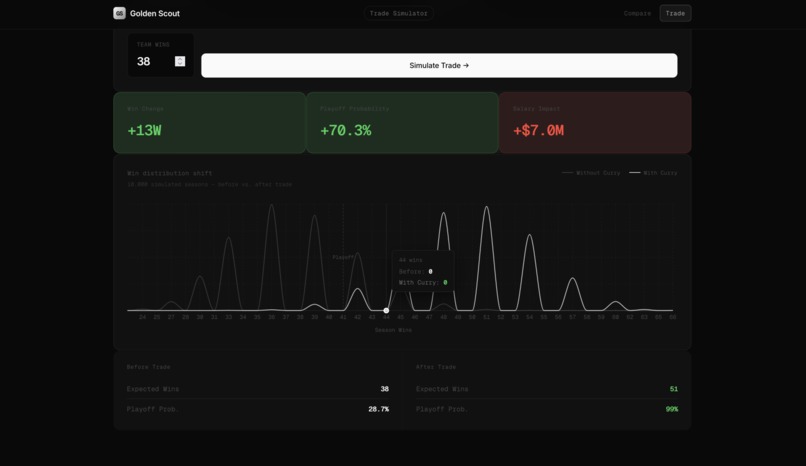Click the After Trade playoff prob 99%

672,409
